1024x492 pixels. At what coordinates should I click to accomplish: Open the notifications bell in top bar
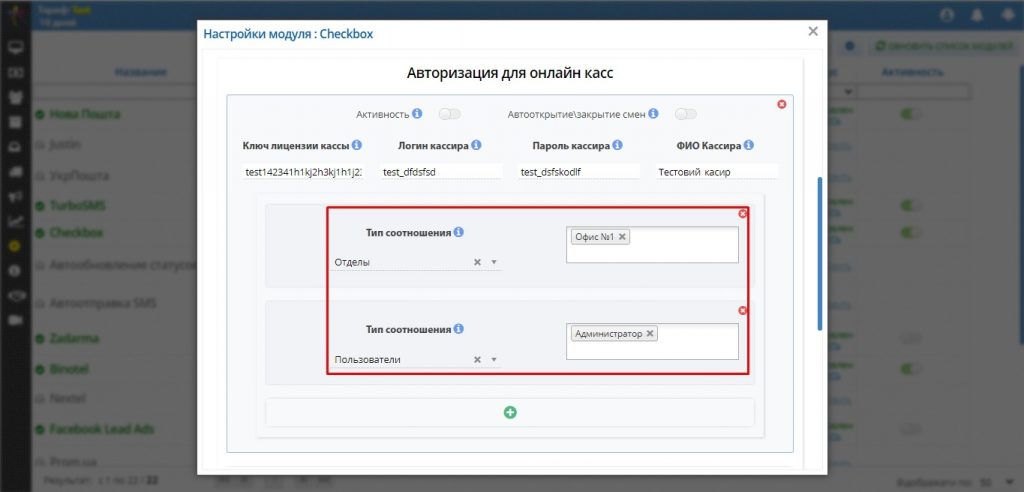point(978,15)
